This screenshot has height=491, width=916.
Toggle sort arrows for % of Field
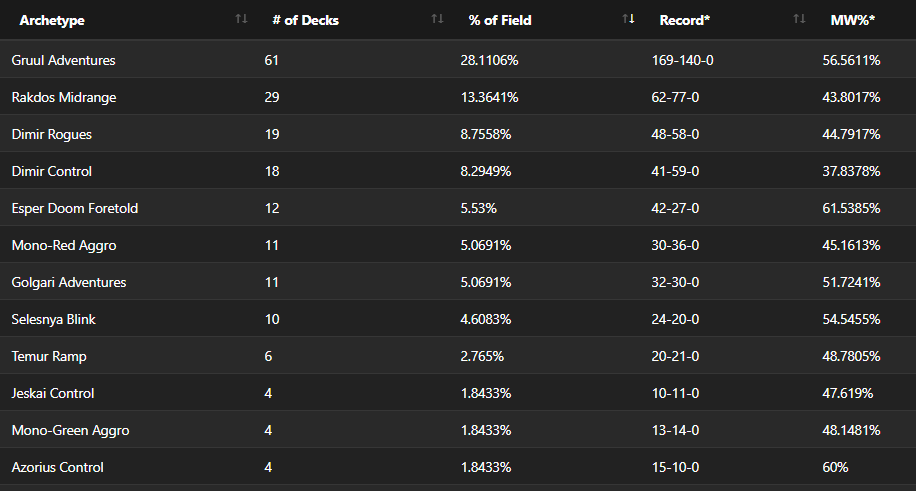coord(629,19)
